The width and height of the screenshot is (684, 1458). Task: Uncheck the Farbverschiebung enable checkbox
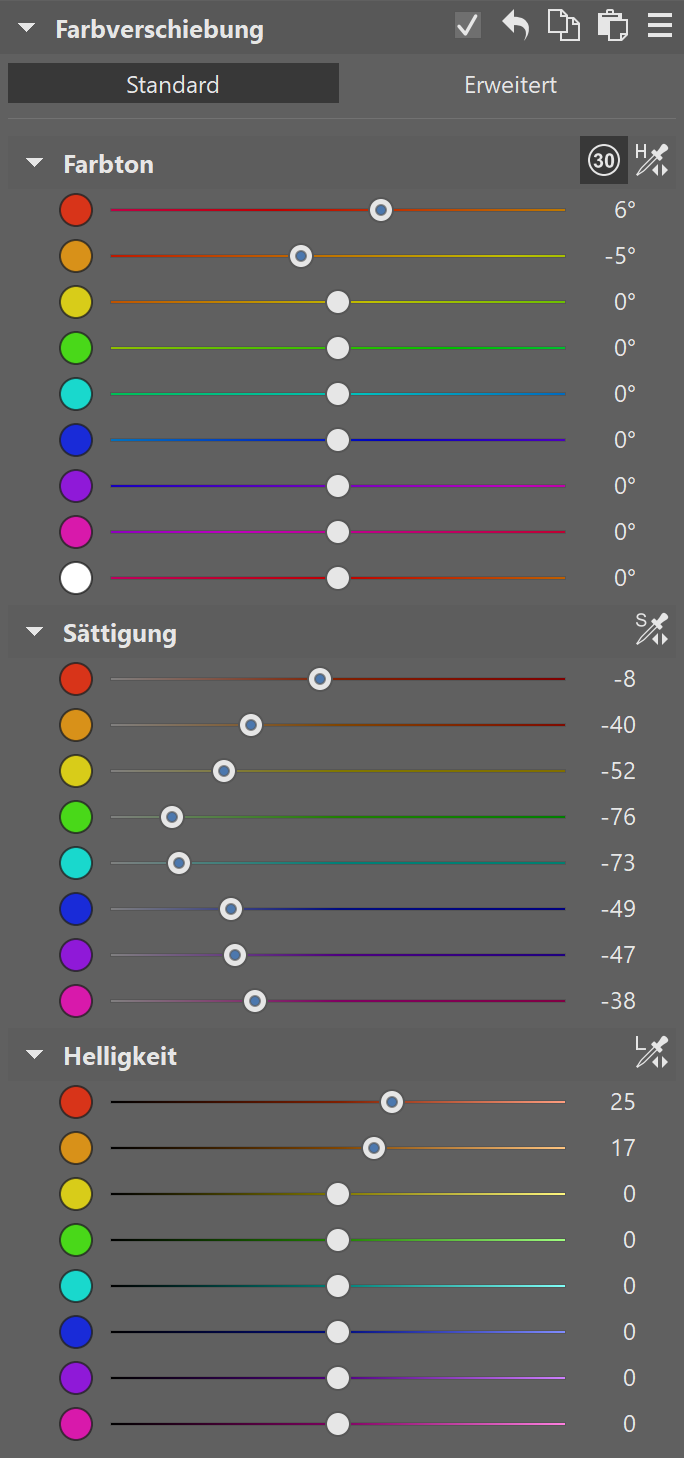pyautogui.click(x=467, y=25)
